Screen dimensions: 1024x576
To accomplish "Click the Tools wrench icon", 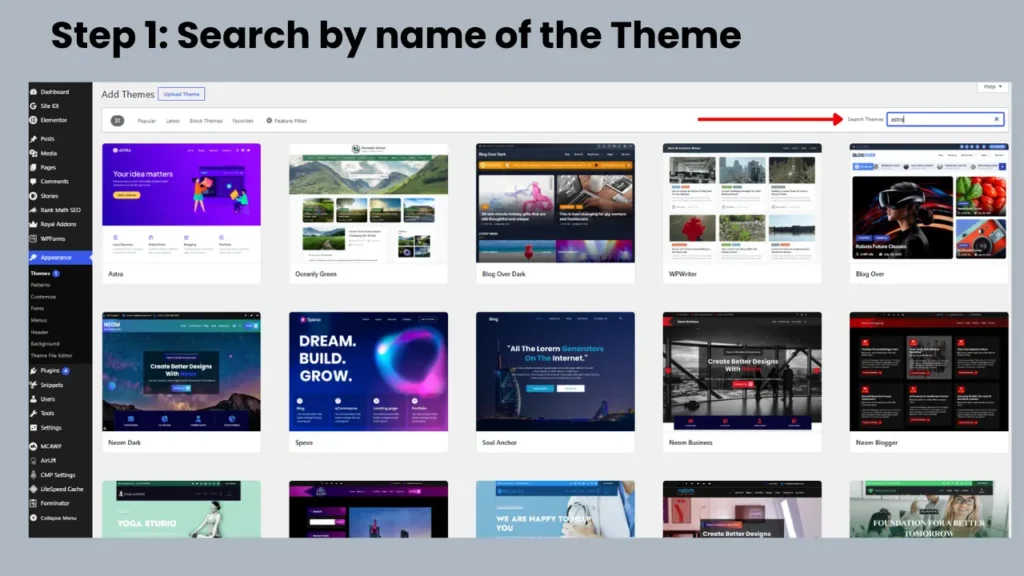I will point(33,413).
